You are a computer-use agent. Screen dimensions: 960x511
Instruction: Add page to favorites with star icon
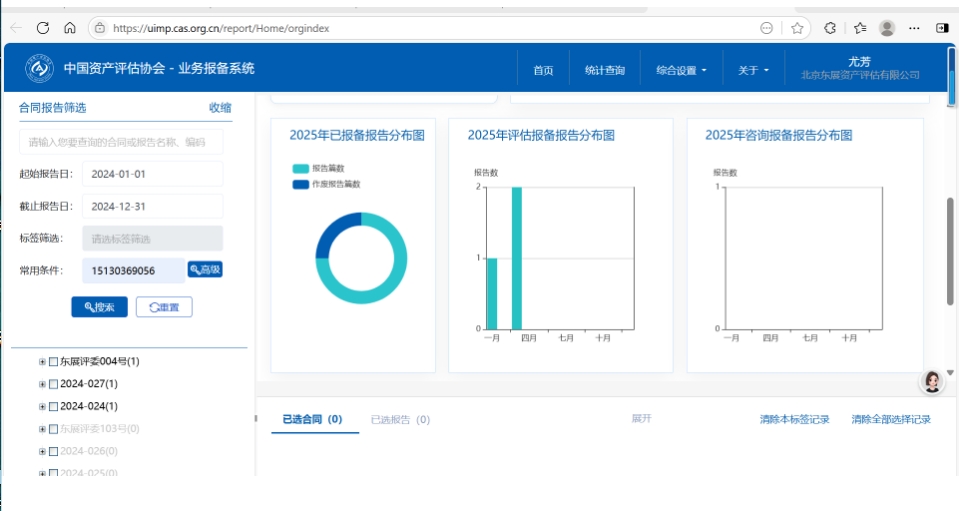point(797,28)
